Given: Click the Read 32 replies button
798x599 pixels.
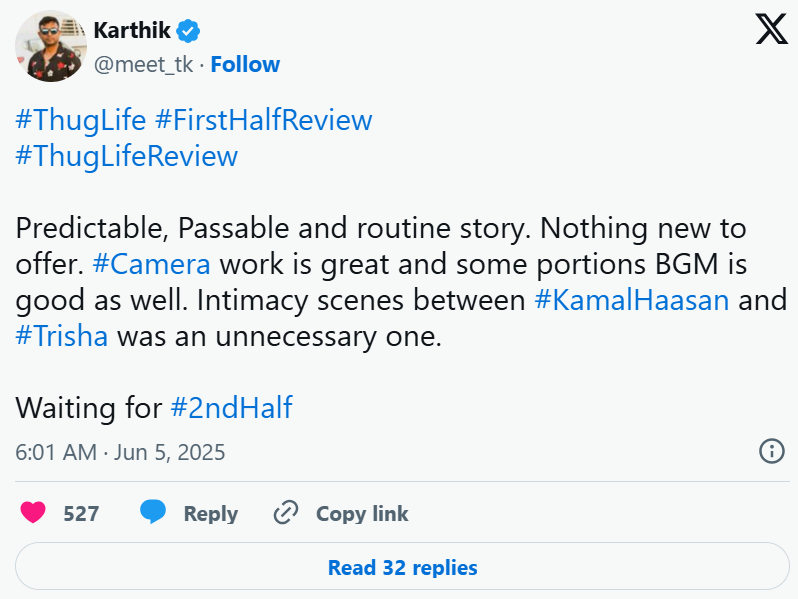Looking at the screenshot, I should click(402, 568).
